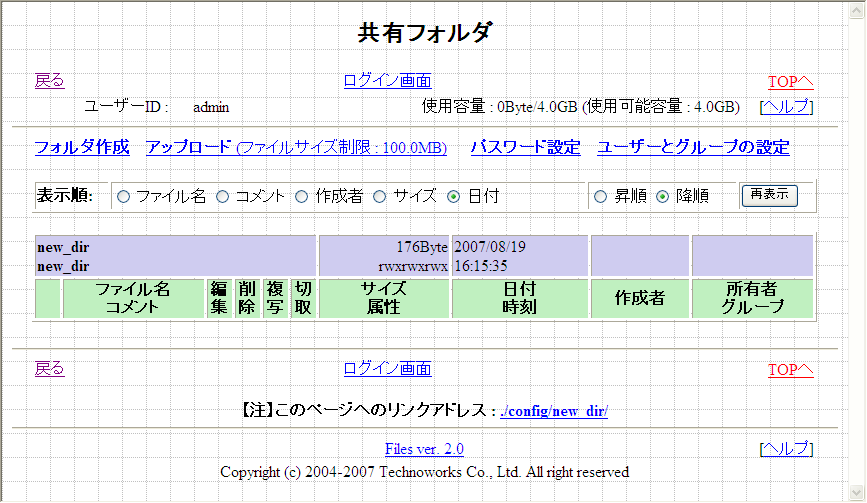Choose 作成者 as the display order
This screenshot has height=503, width=867.
(x=302, y=197)
